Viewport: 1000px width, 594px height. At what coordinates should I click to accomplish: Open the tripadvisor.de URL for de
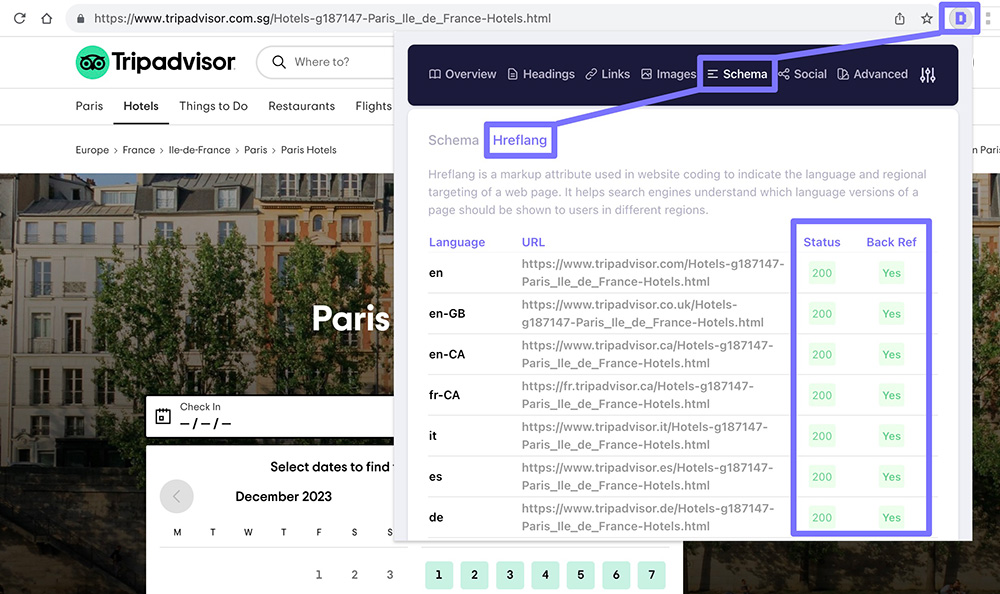(x=648, y=518)
